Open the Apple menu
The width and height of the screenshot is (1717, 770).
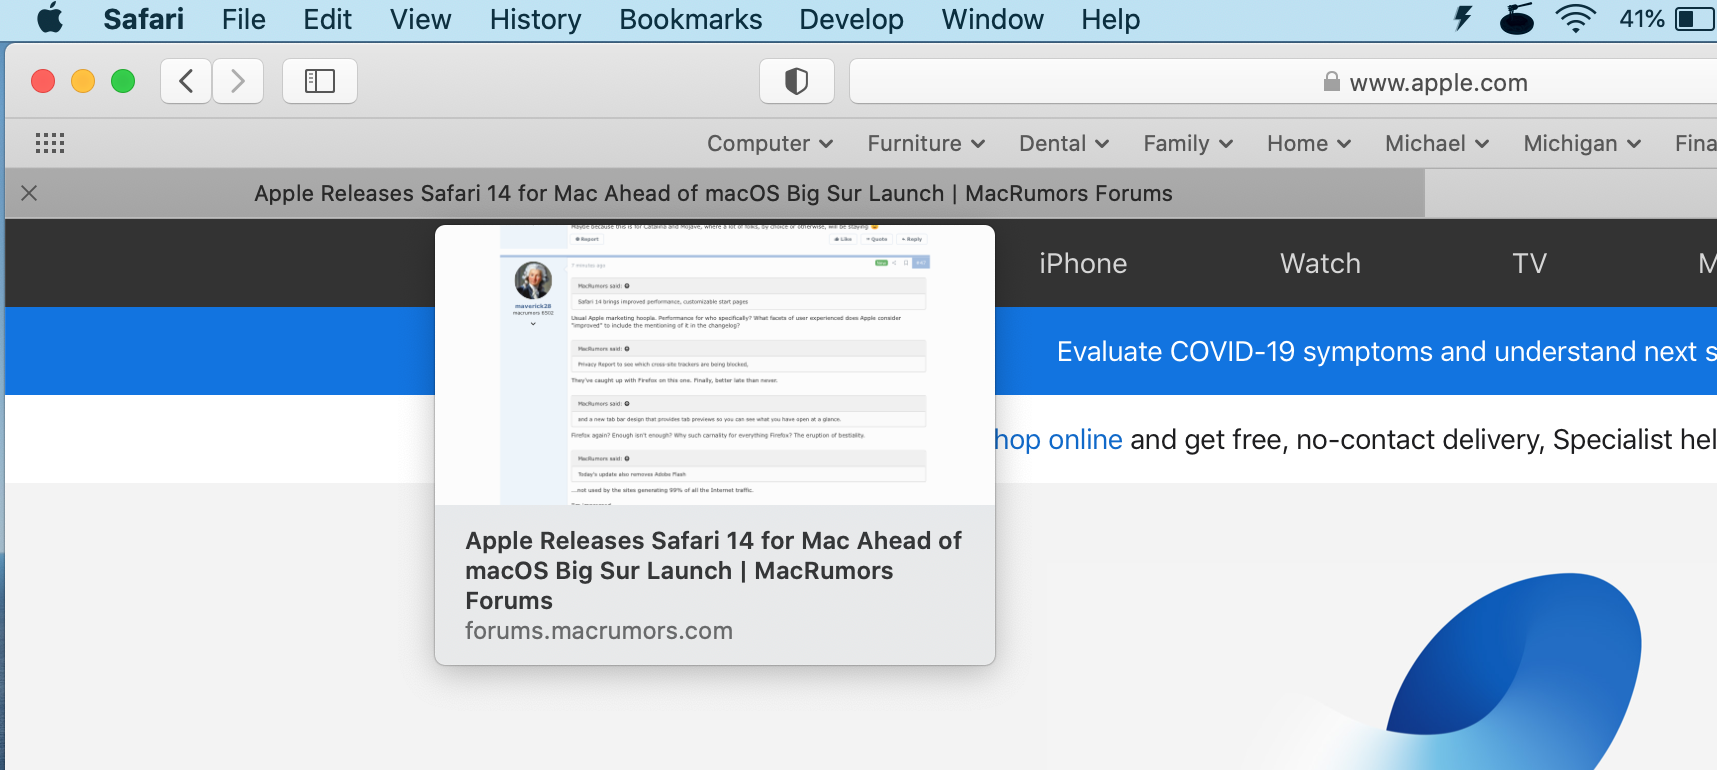pos(50,19)
